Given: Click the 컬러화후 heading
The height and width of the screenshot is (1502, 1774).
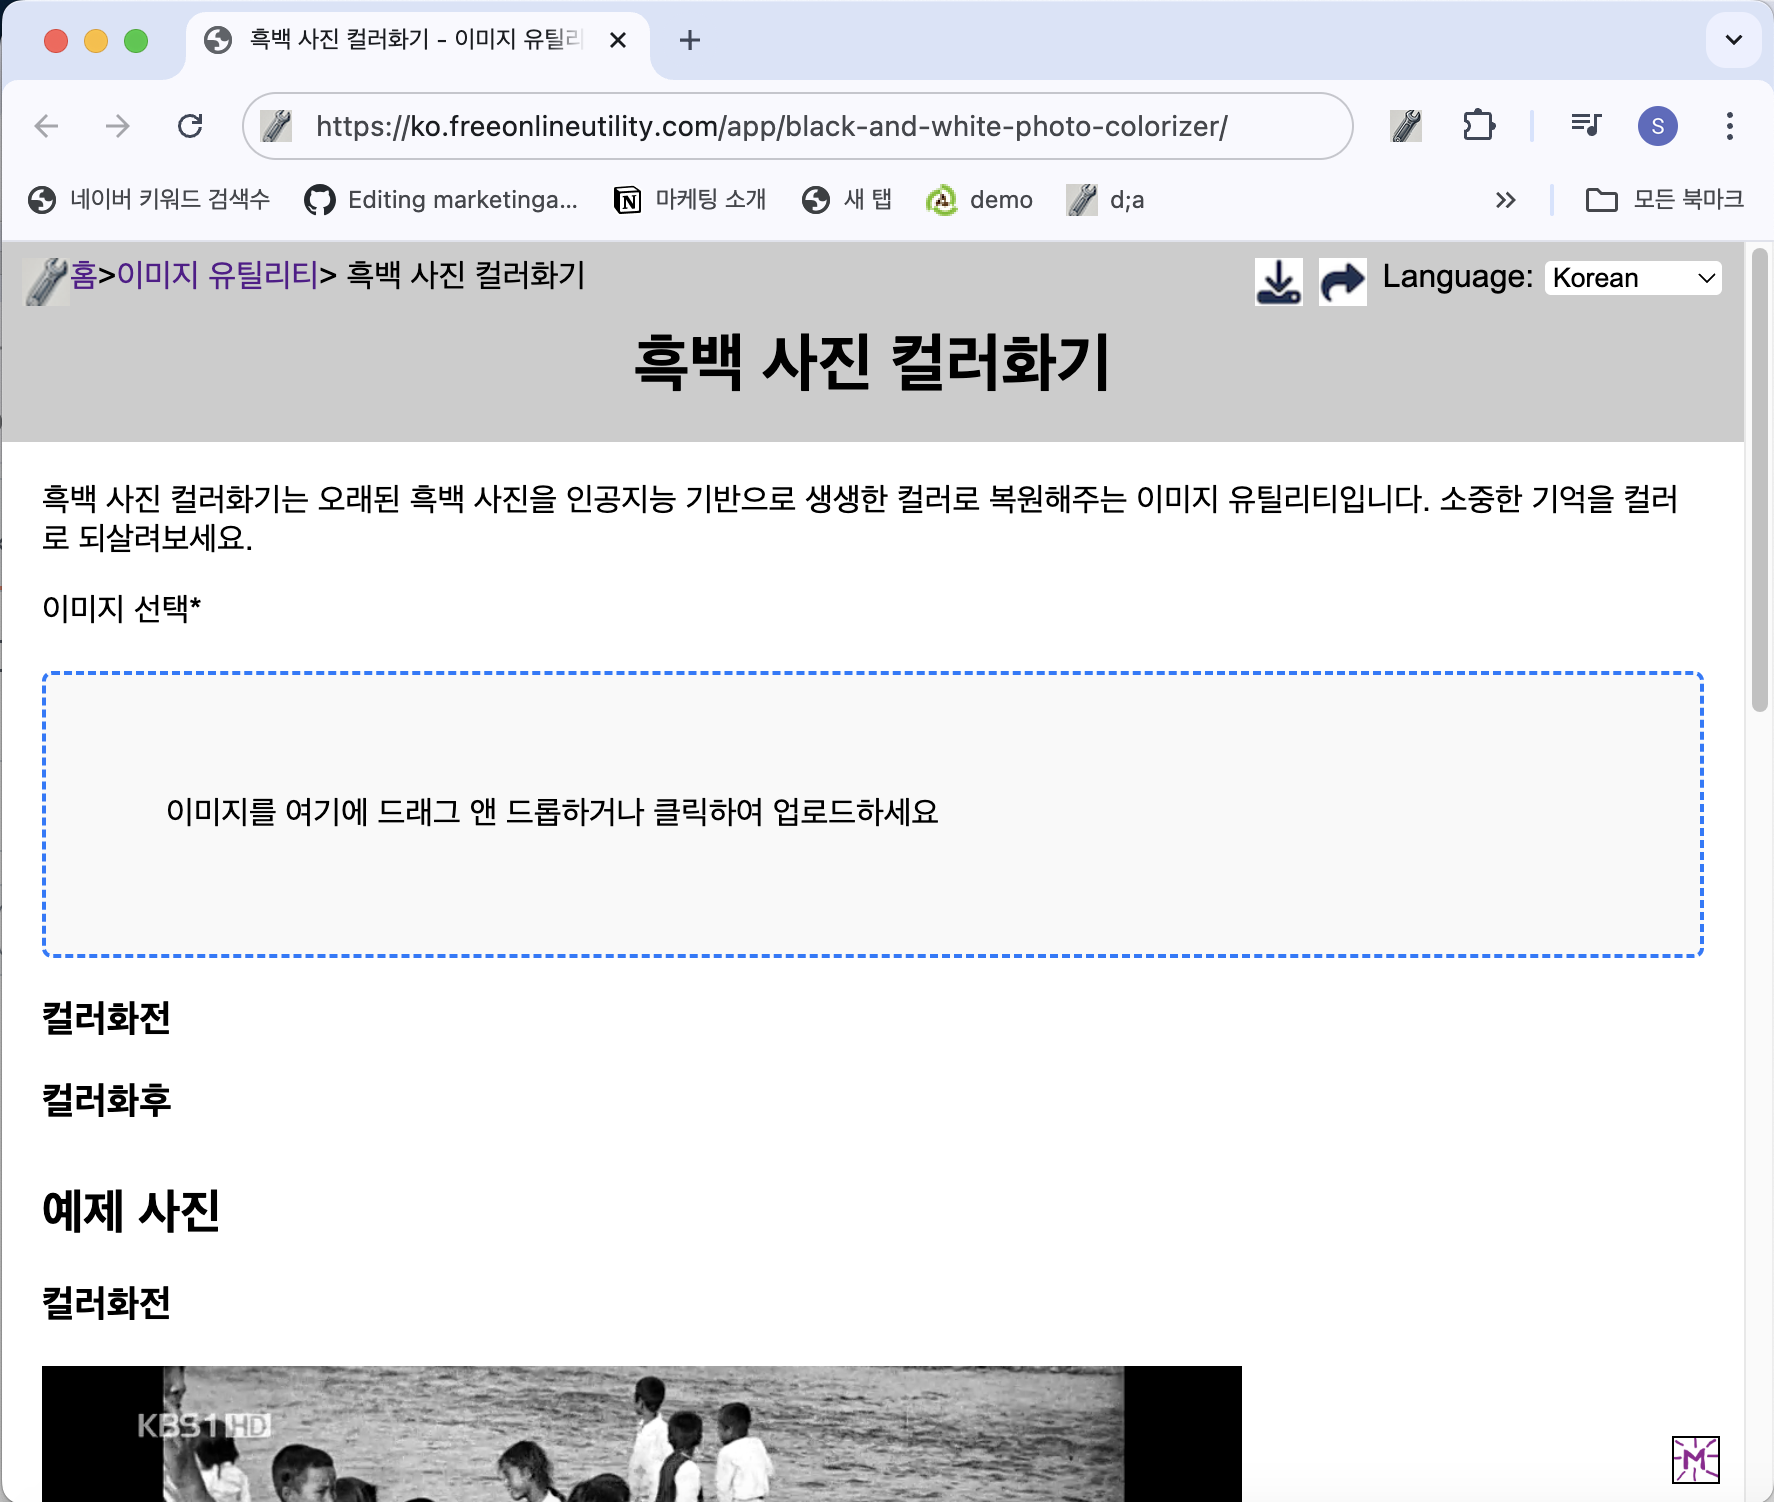Looking at the screenshot, I should 107,1100.
